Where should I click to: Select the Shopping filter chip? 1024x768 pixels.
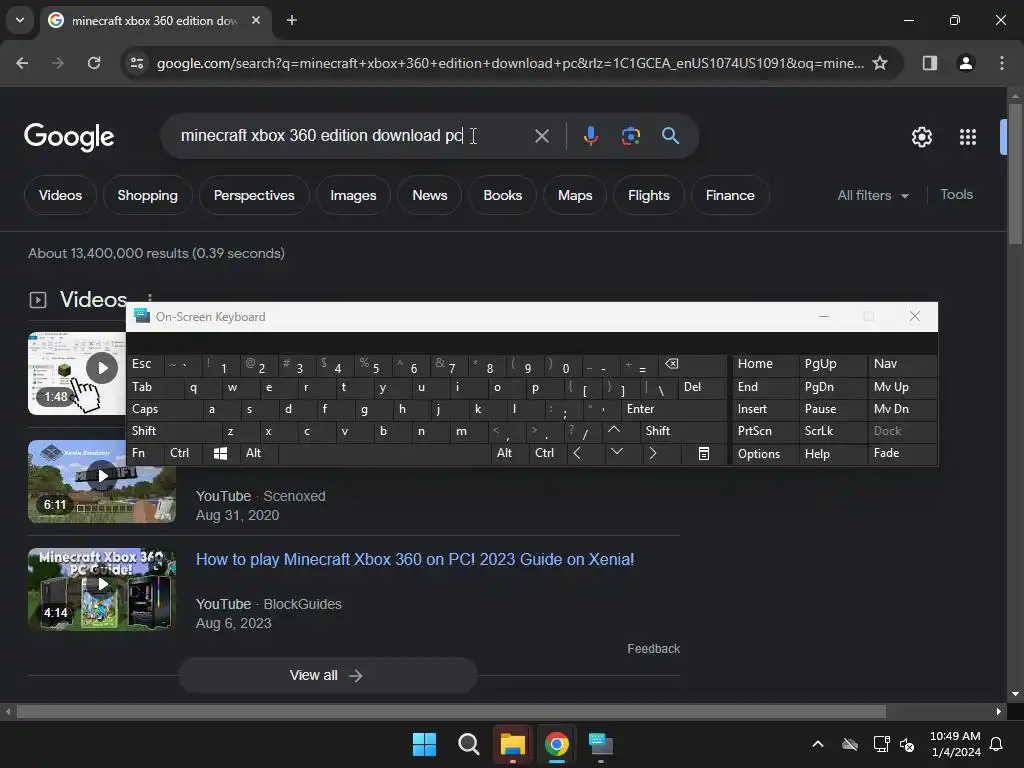[x=148, y=195]
